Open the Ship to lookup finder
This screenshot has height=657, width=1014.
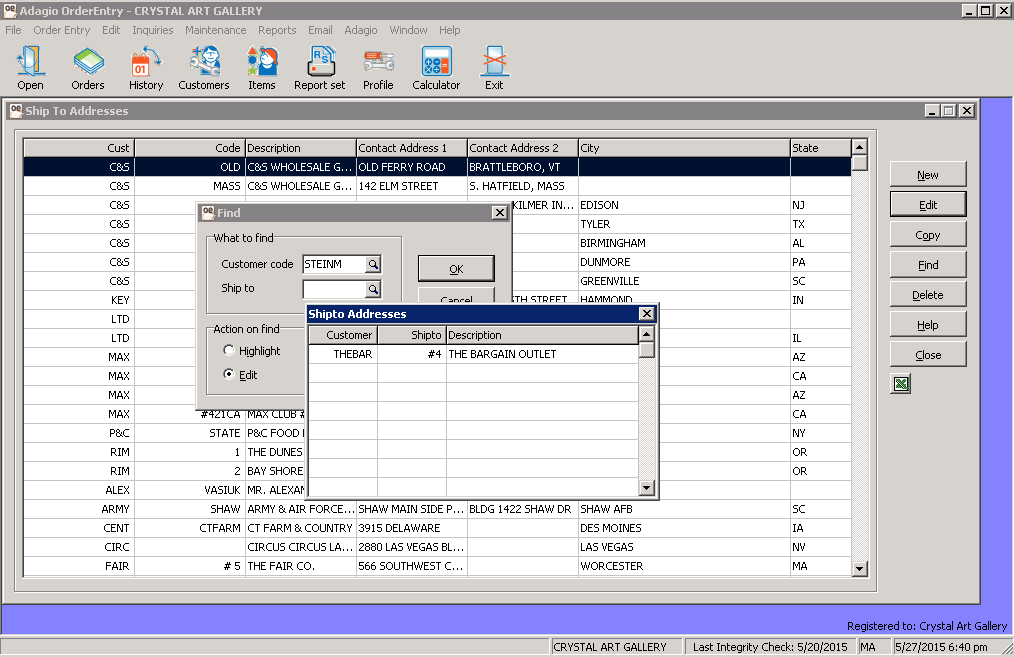coord(372,289)
